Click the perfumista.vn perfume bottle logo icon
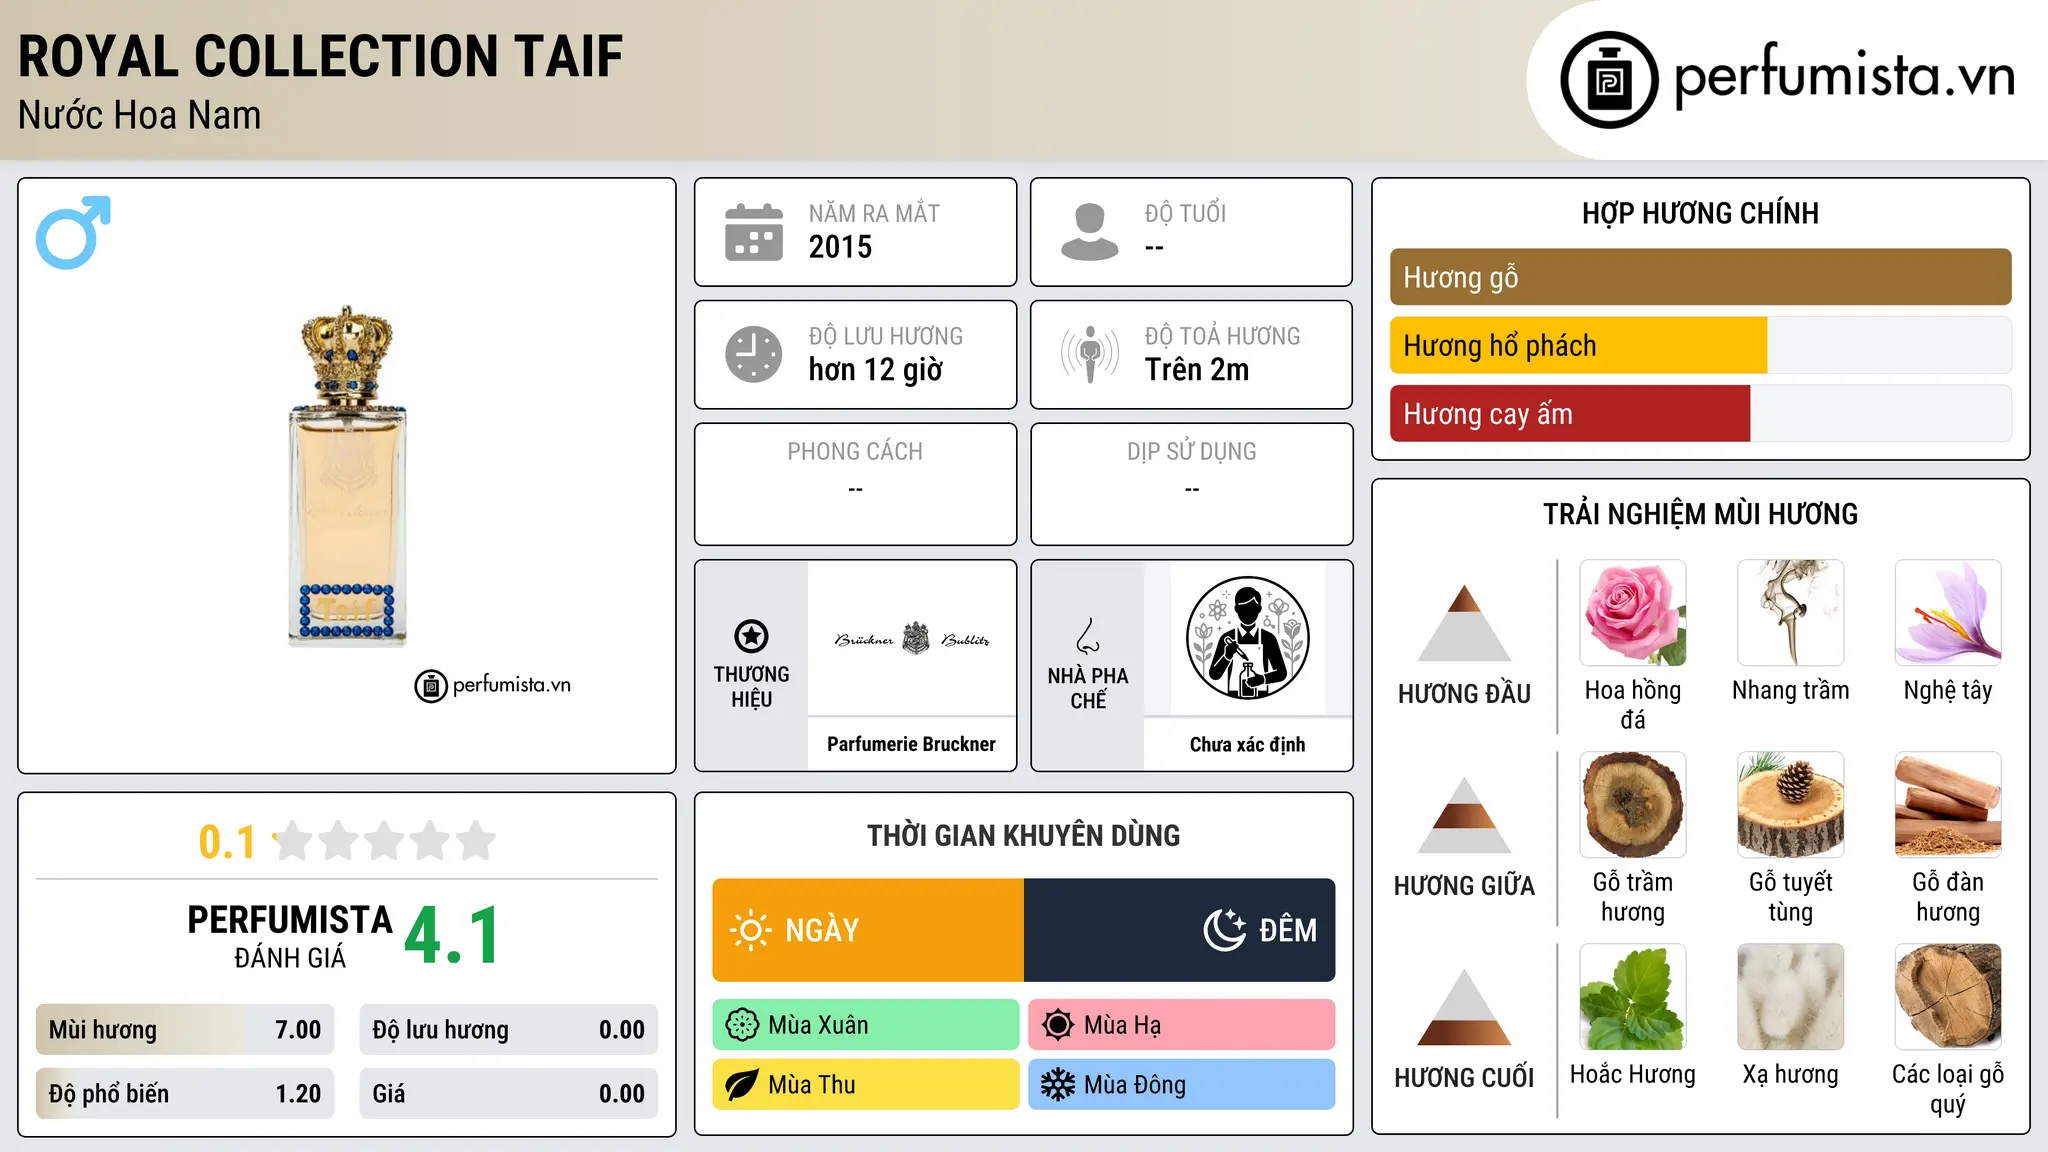The image size is (2048, 1152). pos(1609,80)
